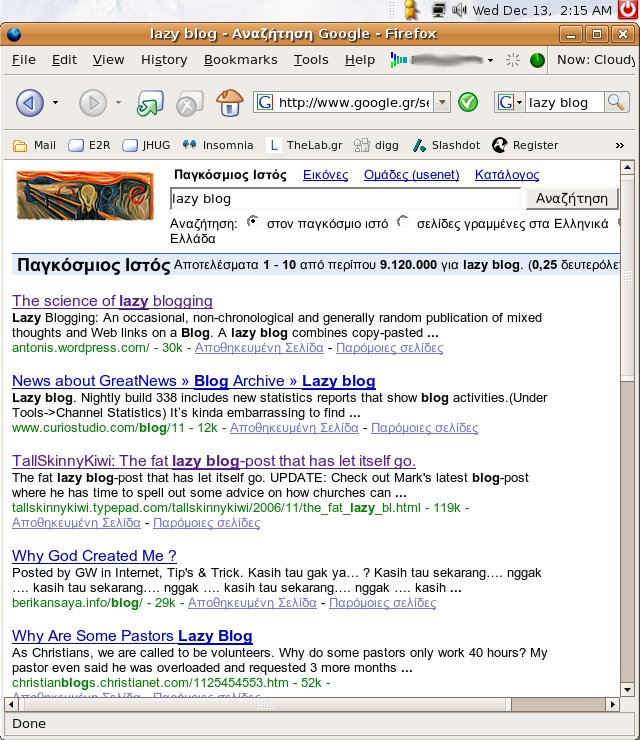
Task: Open 'The science of lazy blogging' result
Action: click(x=112, y=301)
